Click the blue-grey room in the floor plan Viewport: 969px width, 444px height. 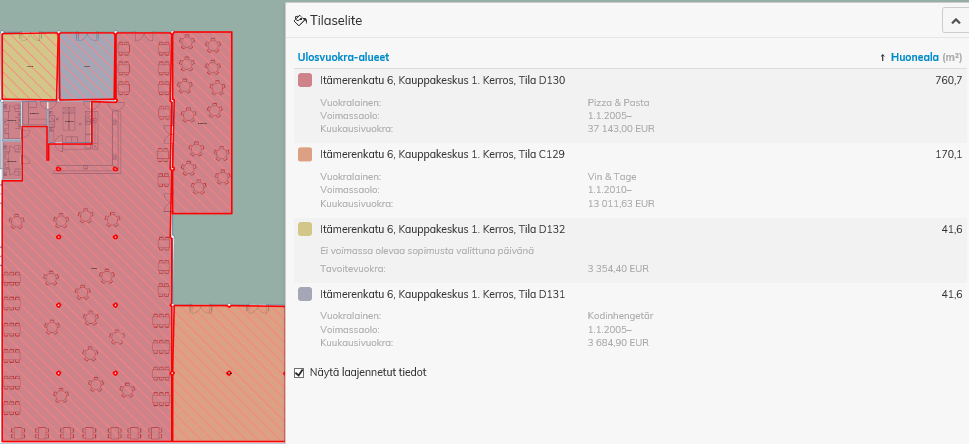87,66
